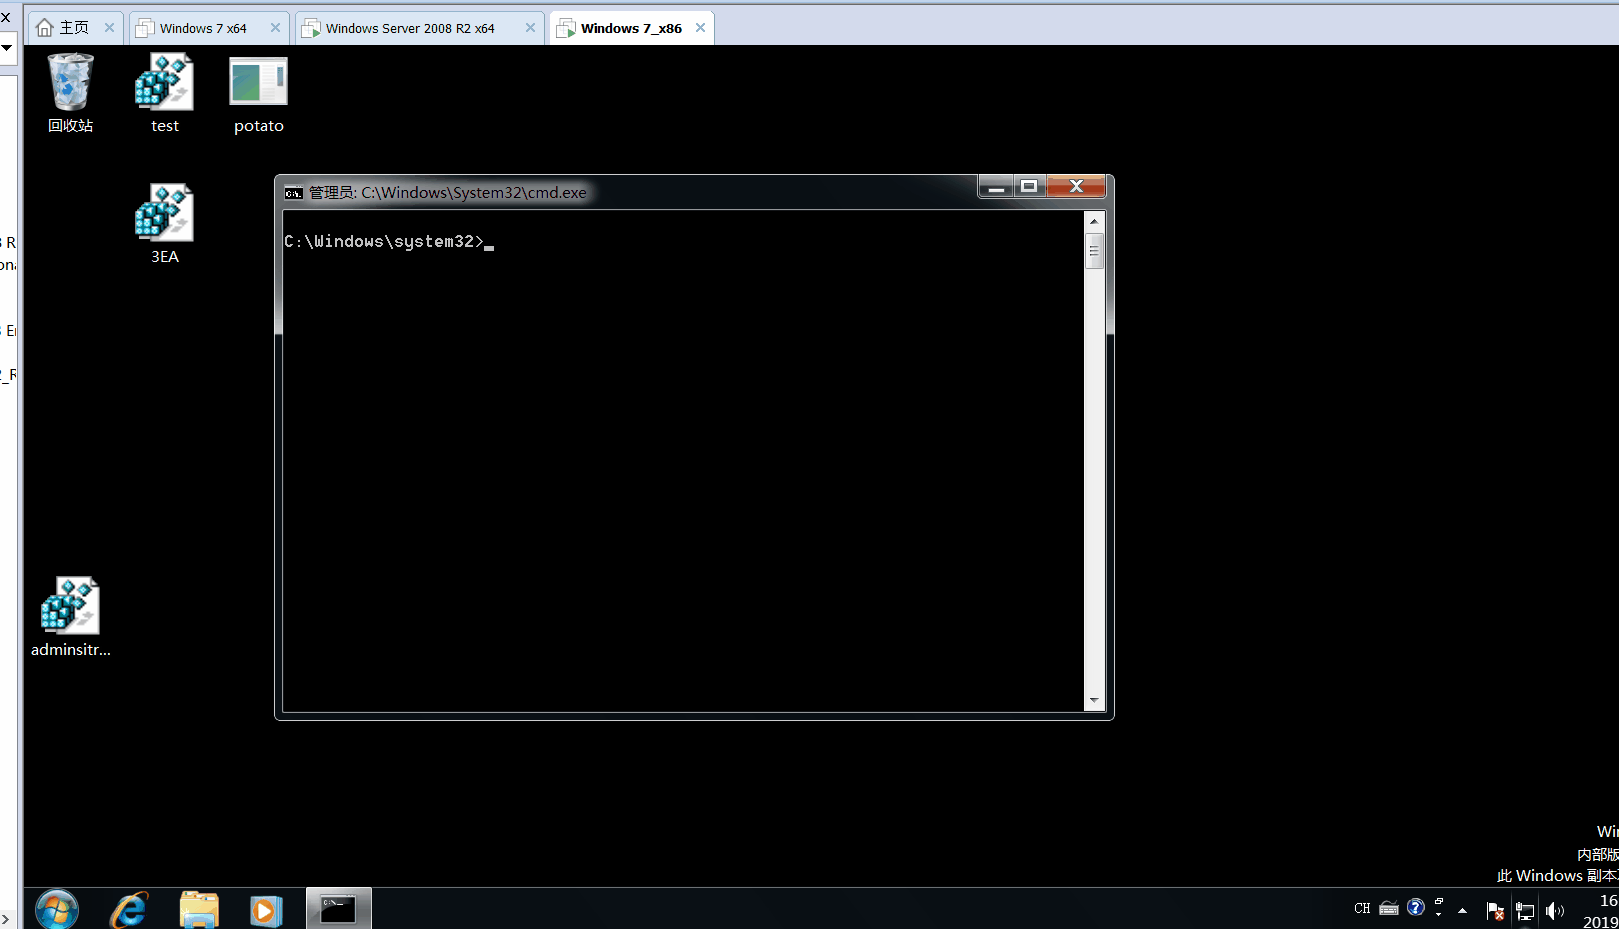Open the cmd window system menu icon
1619x929 pixels.
pyautogui.click(x=294, y=193)
